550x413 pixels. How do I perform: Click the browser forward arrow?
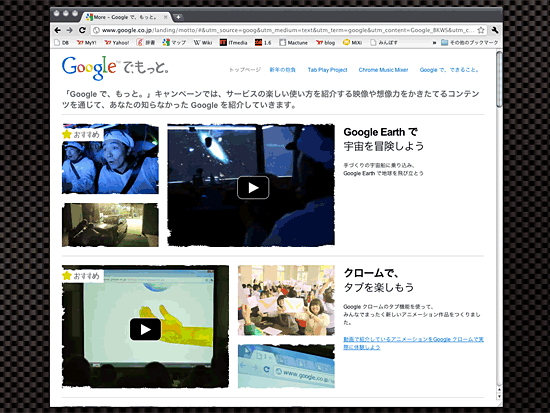69,30
